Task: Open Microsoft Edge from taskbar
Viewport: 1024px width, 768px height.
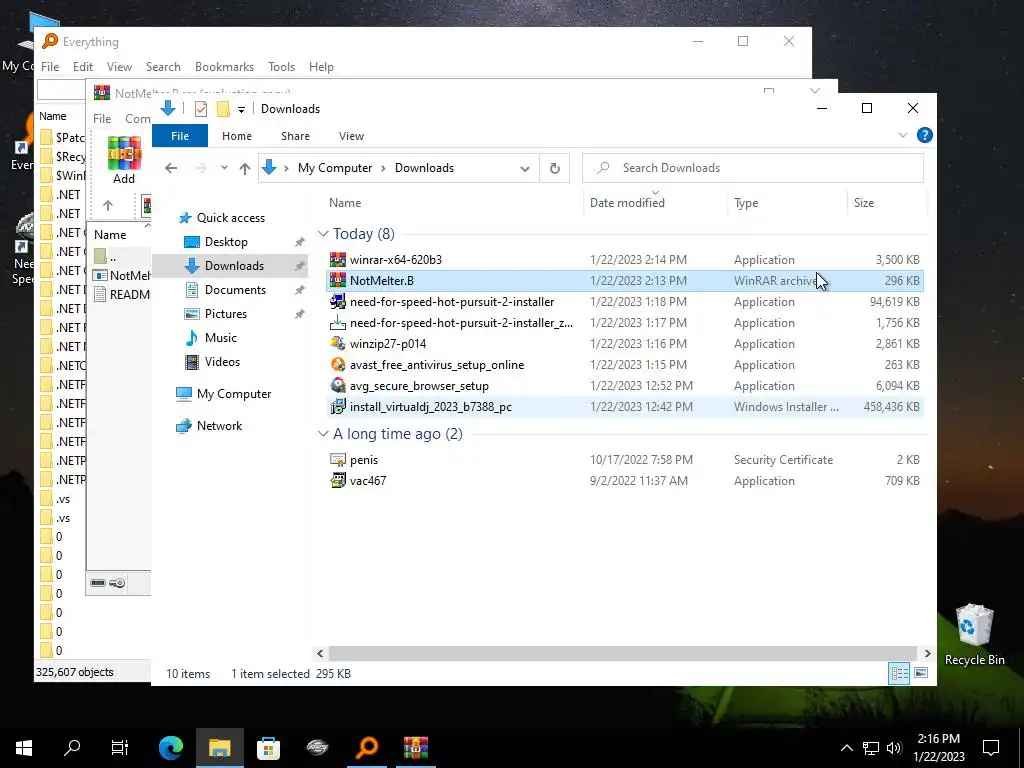Action: 171,748
